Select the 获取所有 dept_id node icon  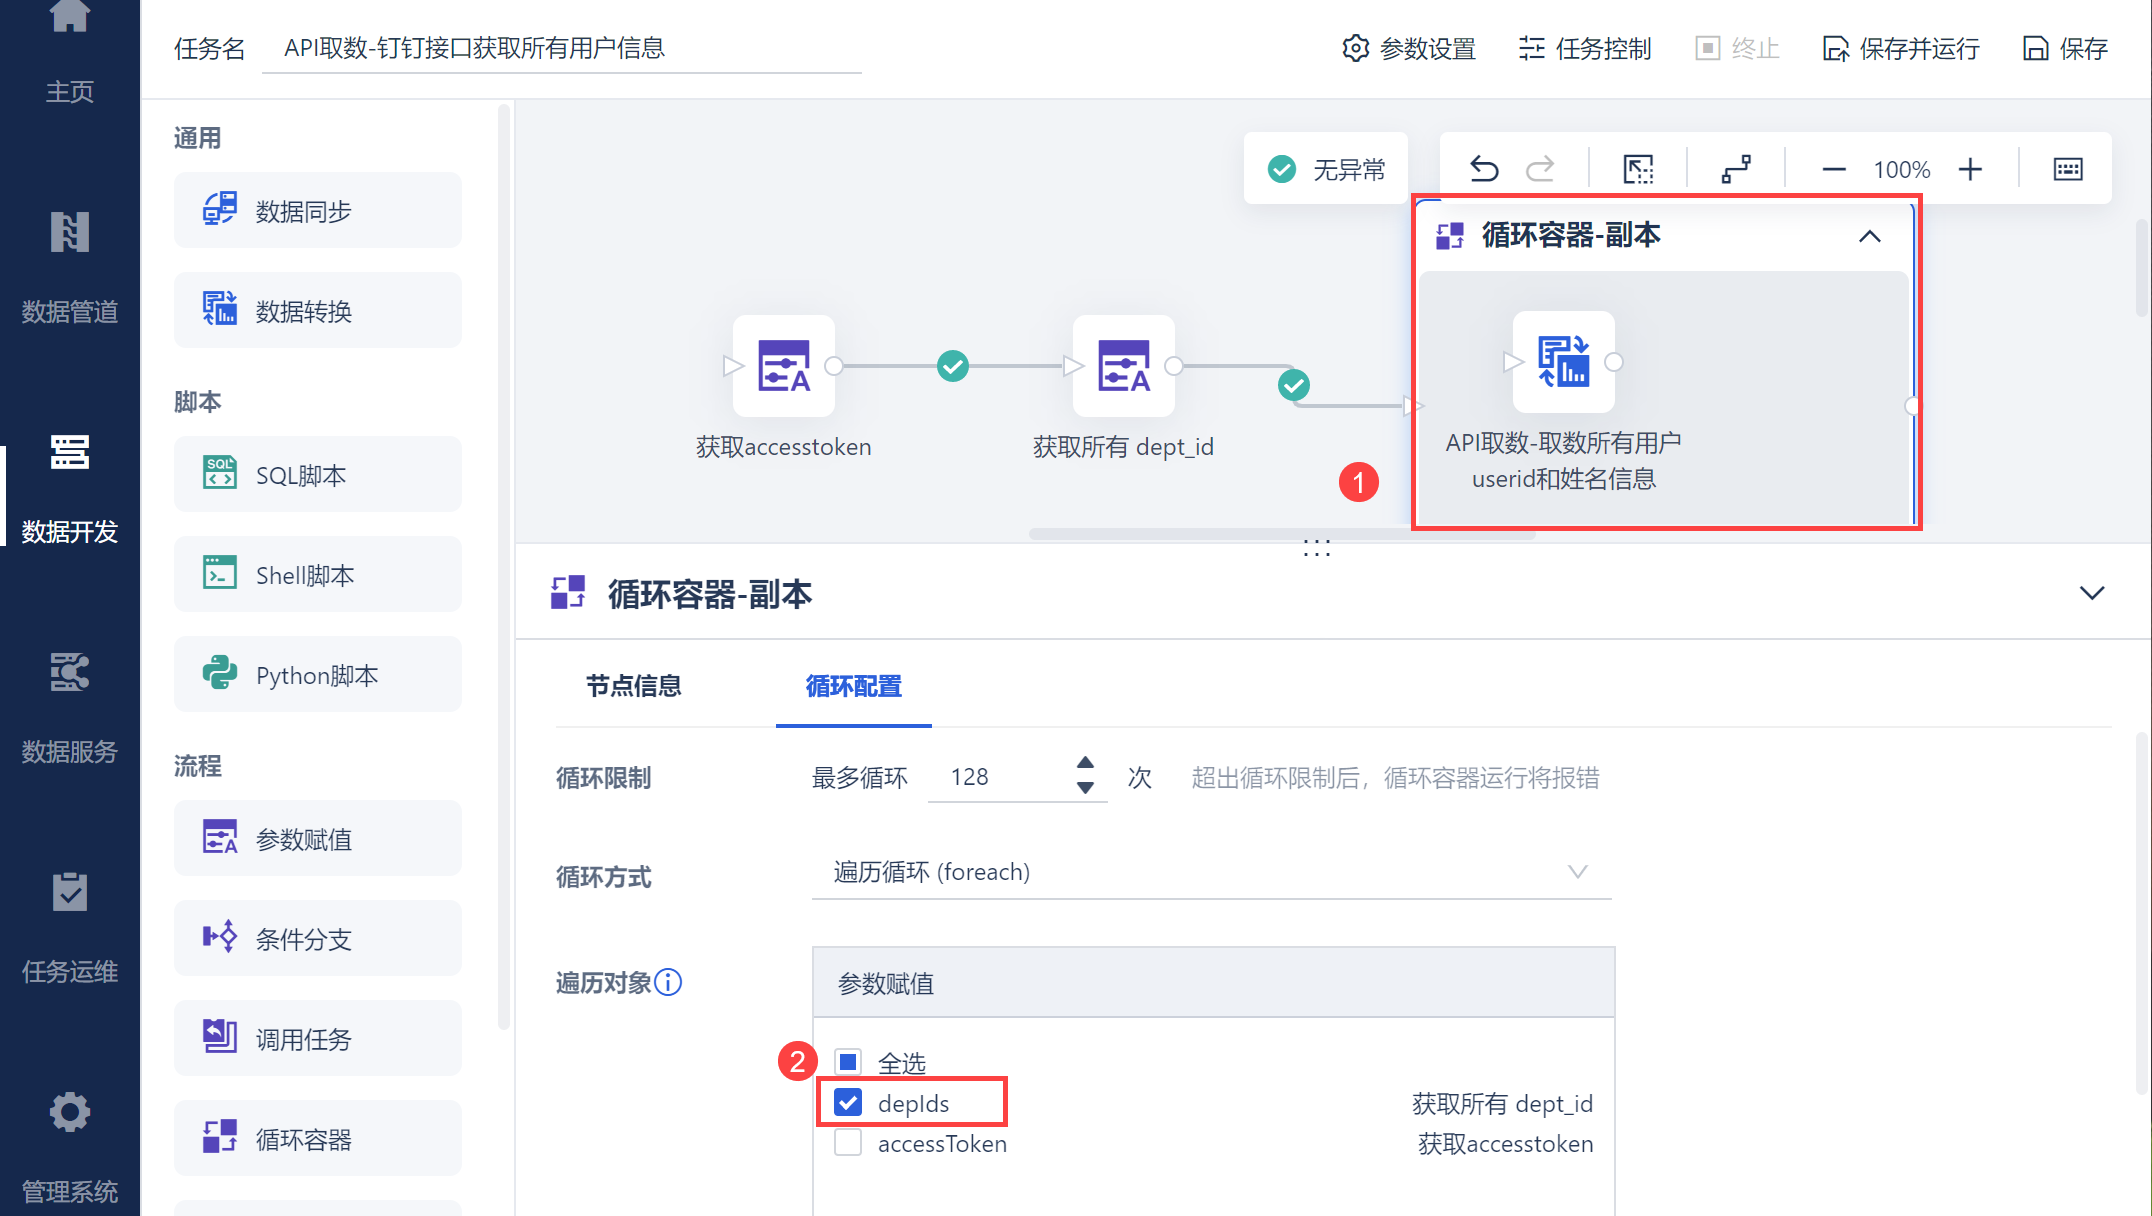[x=1123, y=366]
